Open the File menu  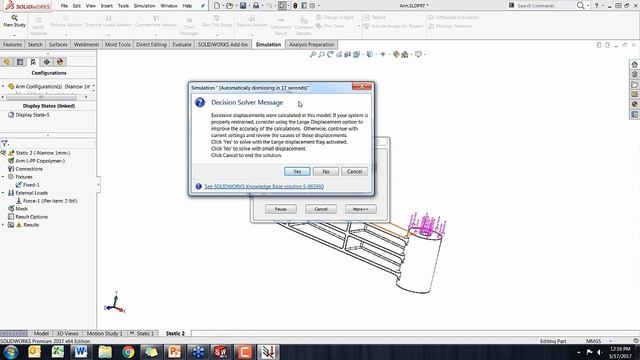point(64,6)
